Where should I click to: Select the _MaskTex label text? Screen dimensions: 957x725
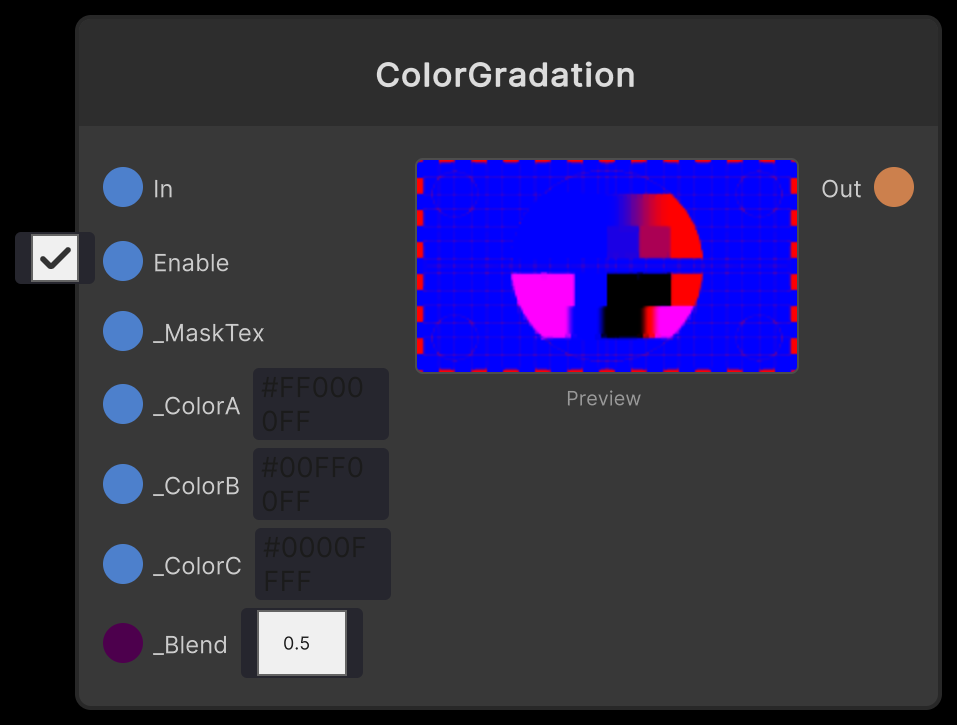pos(209,330)
